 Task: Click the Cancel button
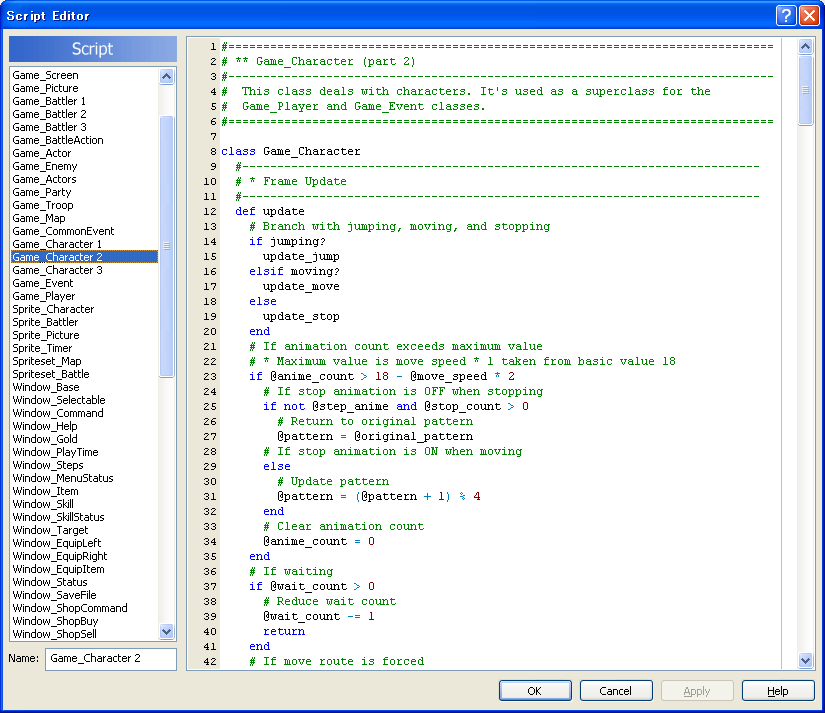pos(616,690)
